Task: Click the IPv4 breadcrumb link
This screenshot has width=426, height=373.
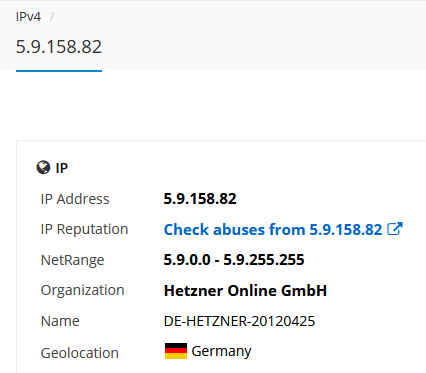Action: [x=28, y=16]
